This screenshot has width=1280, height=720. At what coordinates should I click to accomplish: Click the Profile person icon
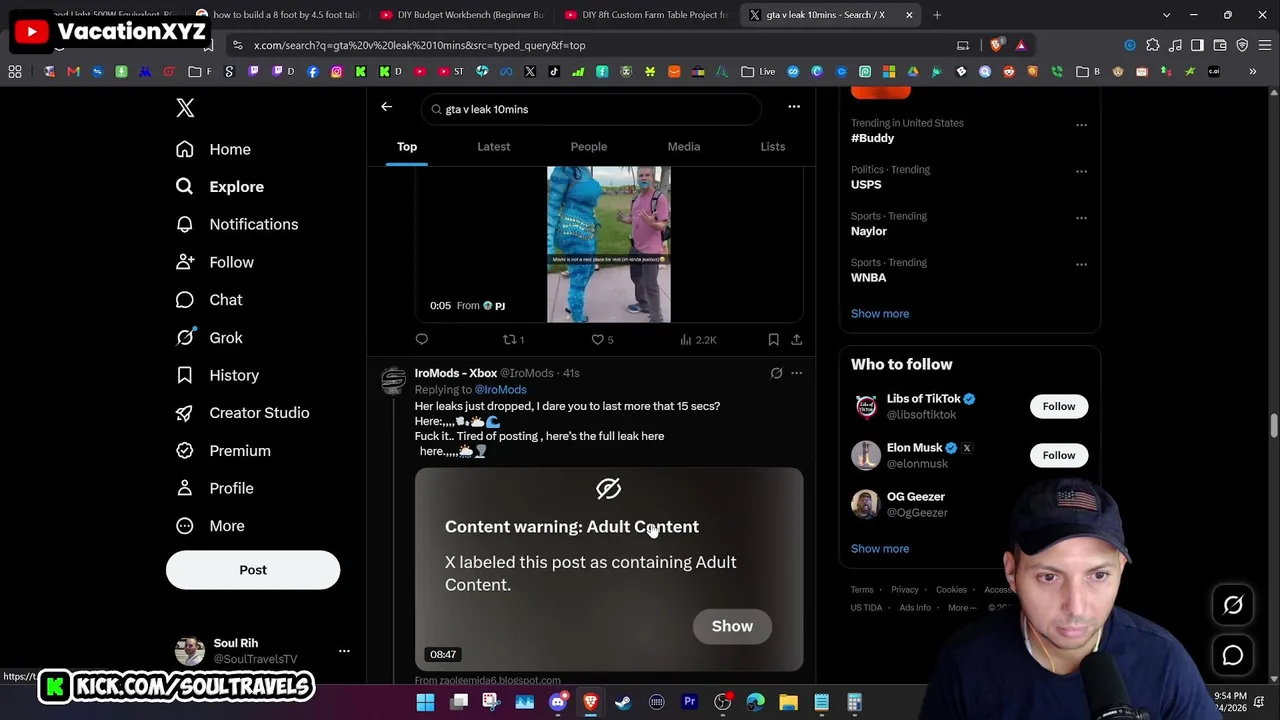tap(184, 488)
